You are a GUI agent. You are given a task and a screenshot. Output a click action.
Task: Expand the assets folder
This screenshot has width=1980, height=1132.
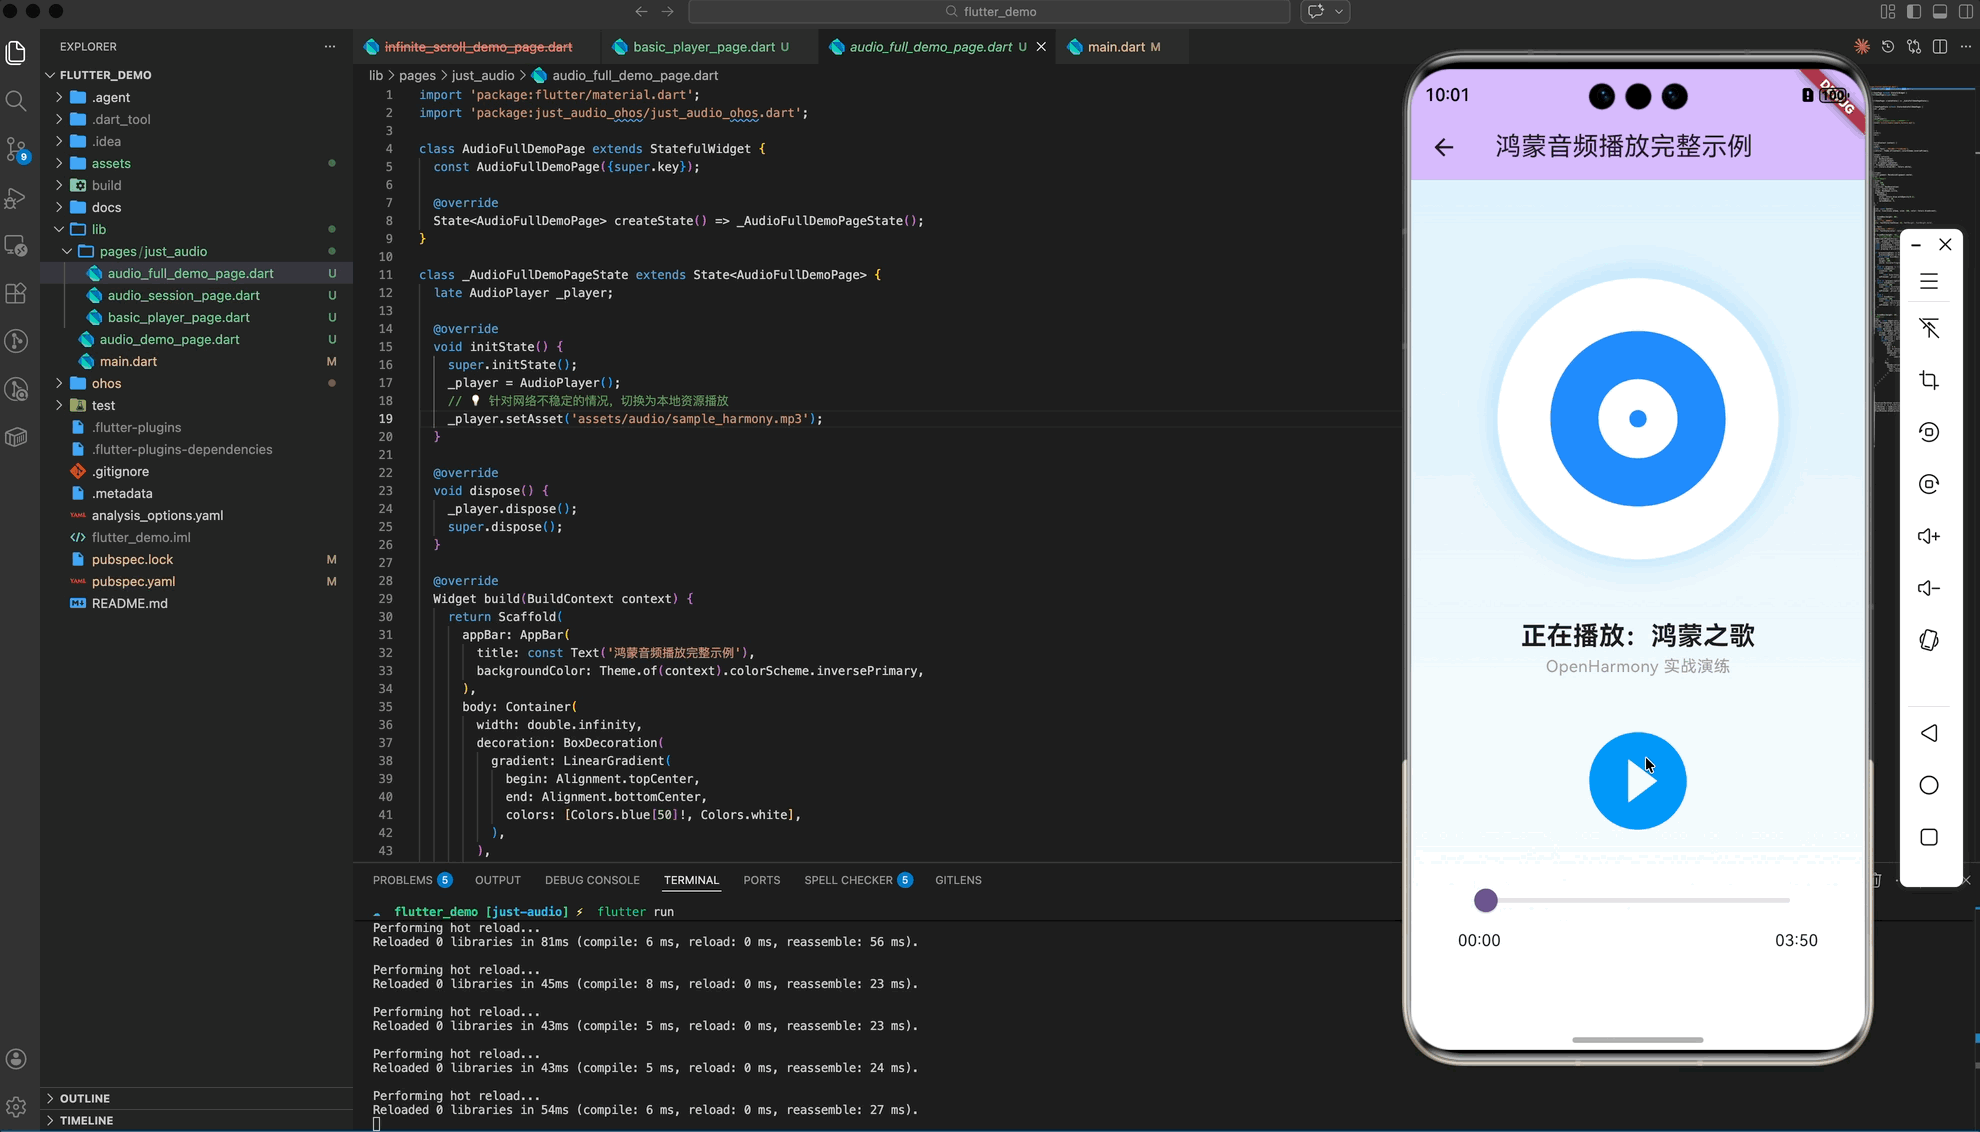point(110,164)
